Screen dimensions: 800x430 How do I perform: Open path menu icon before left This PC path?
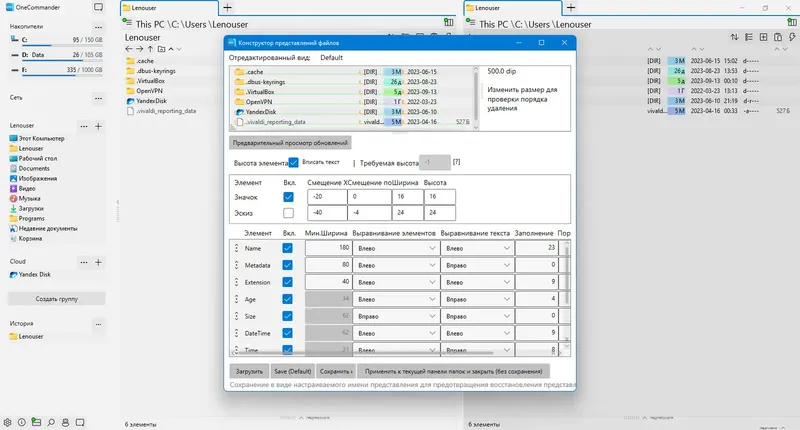coord(128,22)
